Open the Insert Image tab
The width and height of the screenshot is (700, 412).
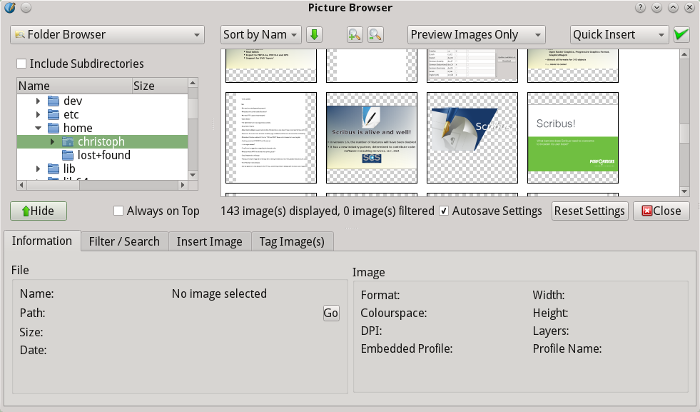click(x=209, y=241)
